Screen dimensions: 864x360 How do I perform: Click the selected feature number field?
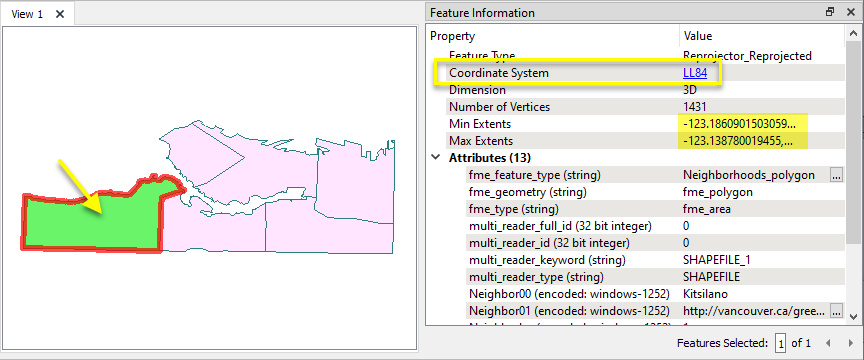pyautogui.click(x=780, y=343)
